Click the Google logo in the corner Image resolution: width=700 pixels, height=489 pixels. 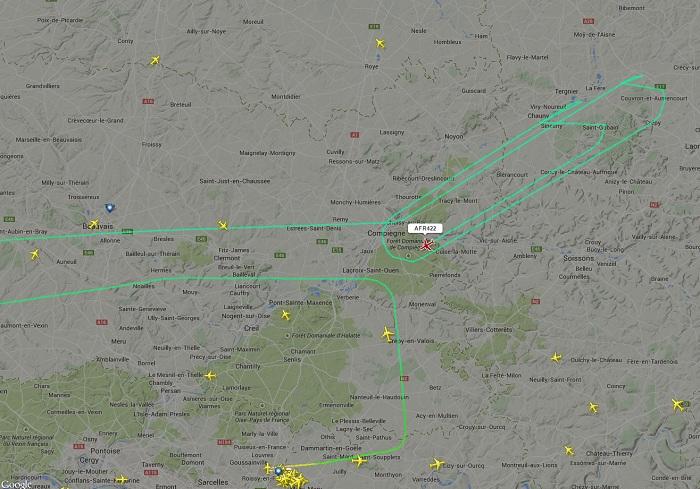(x=17, y=484)
